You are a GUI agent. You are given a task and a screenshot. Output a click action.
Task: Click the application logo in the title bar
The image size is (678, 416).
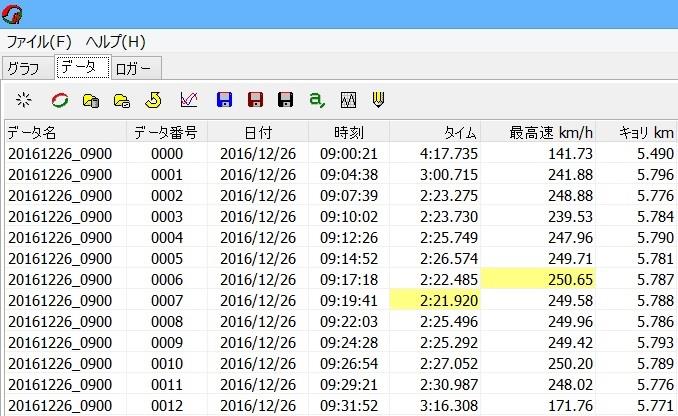[12, 14]
